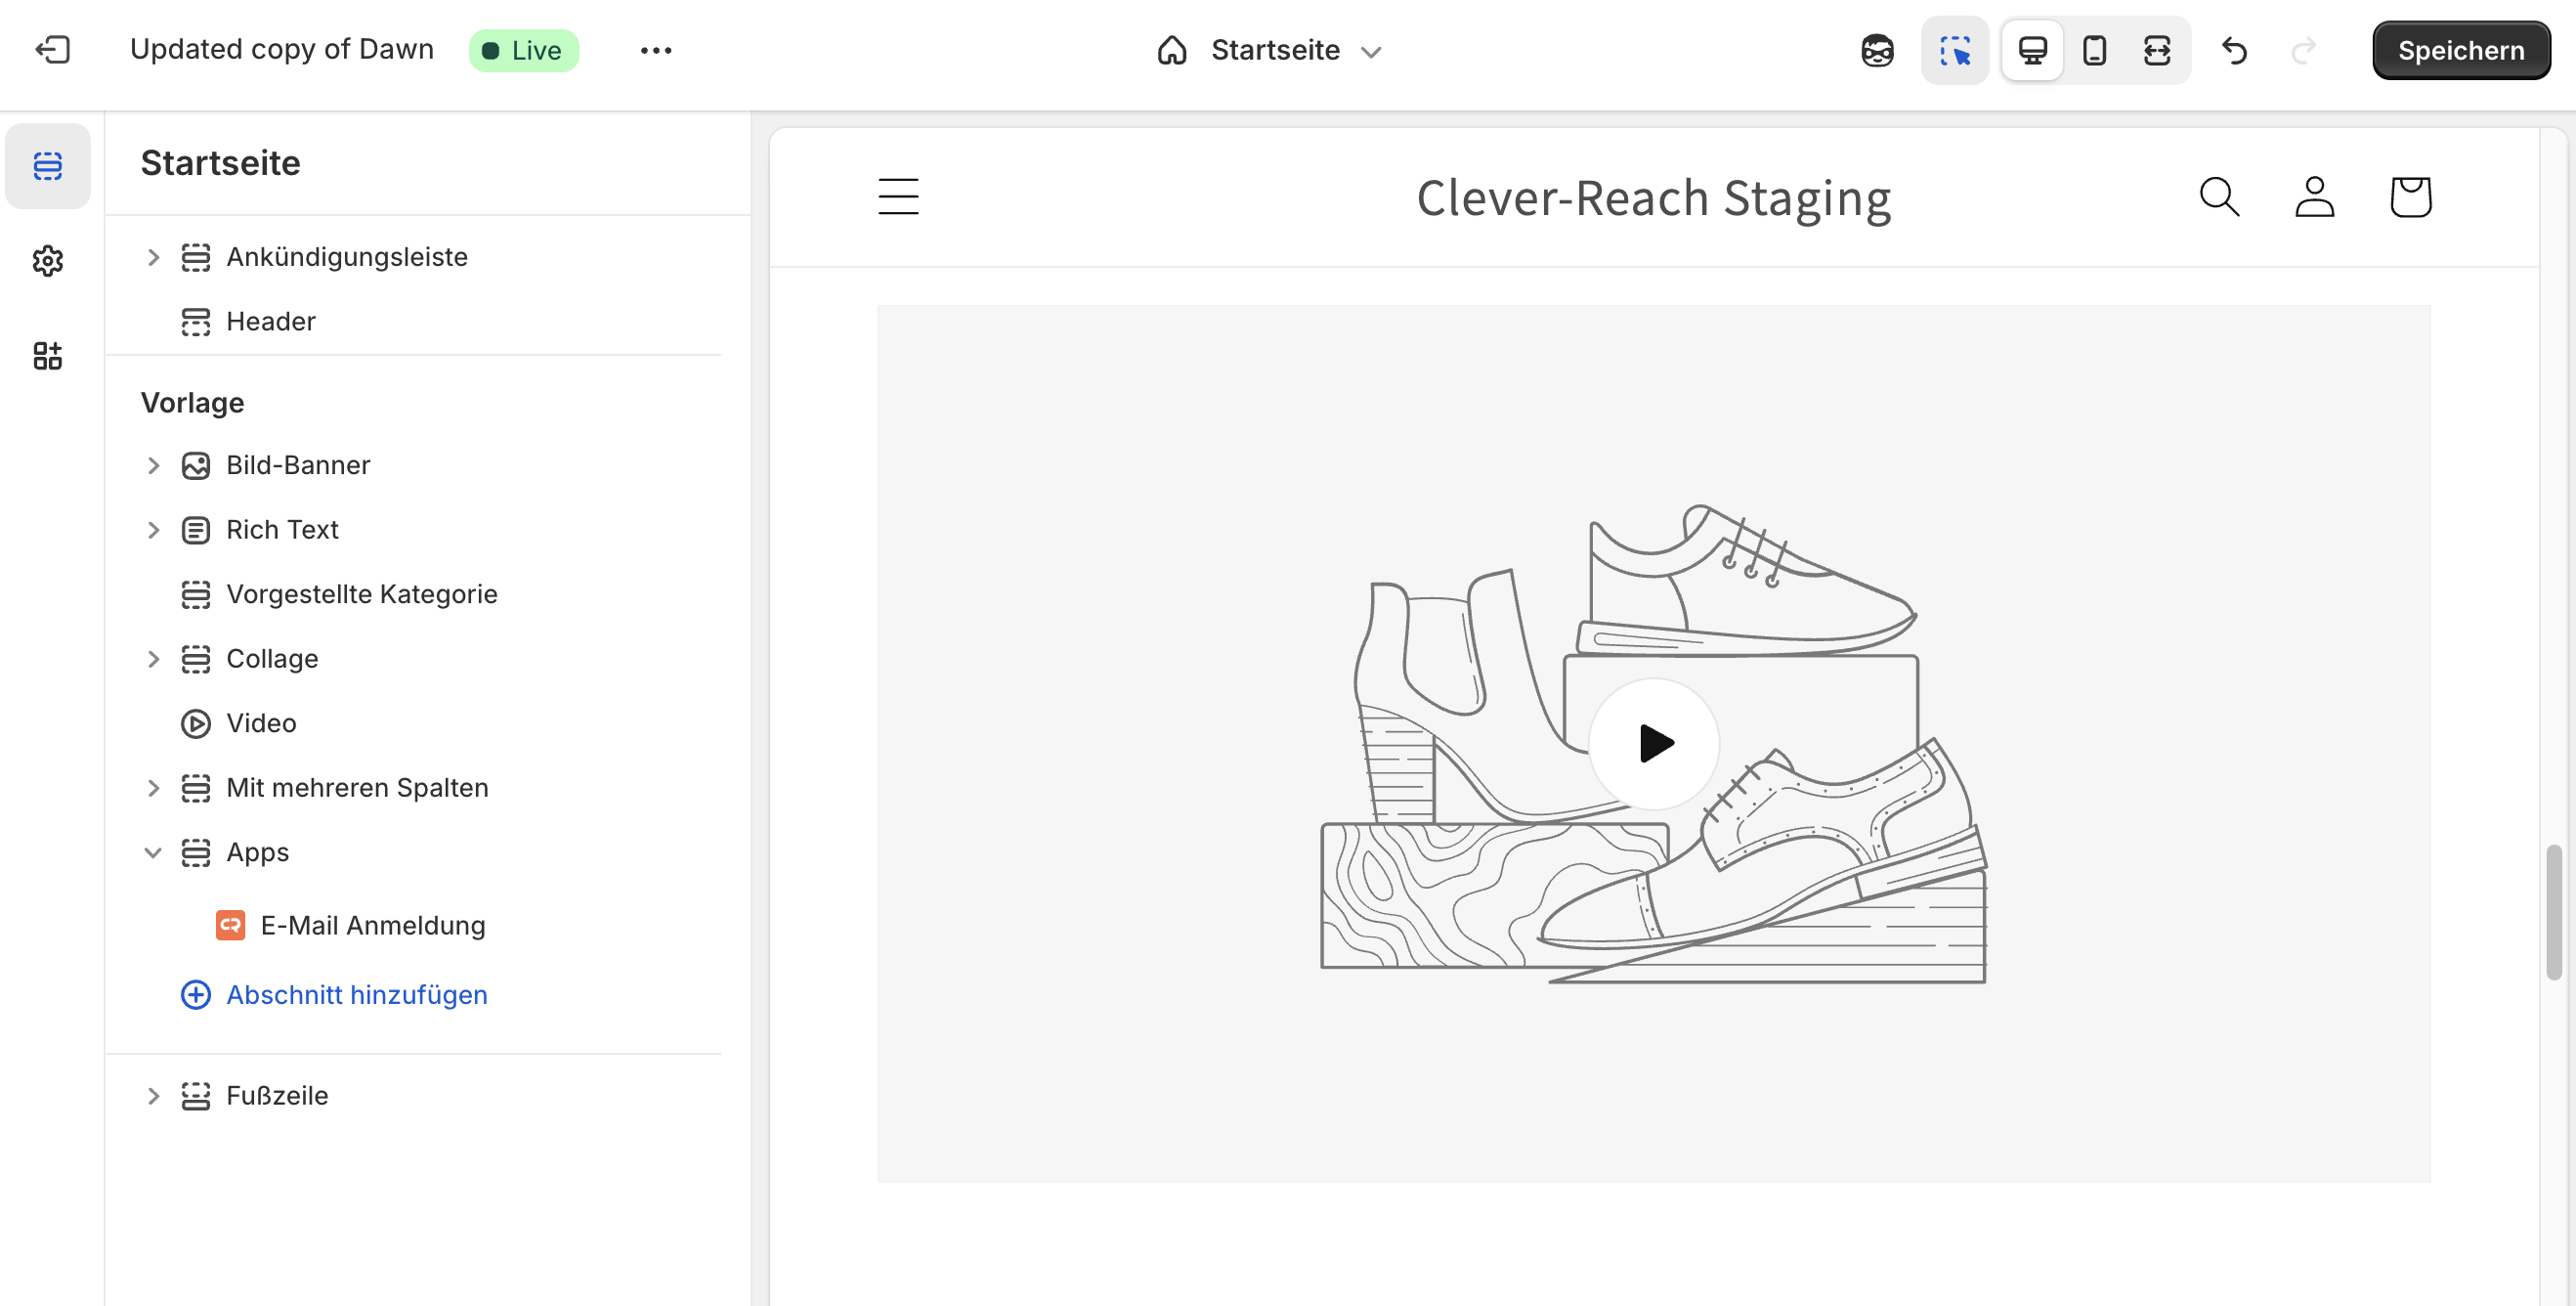
Task: Open the hamburger menu in store preview
Action: (x=898, y=196)
